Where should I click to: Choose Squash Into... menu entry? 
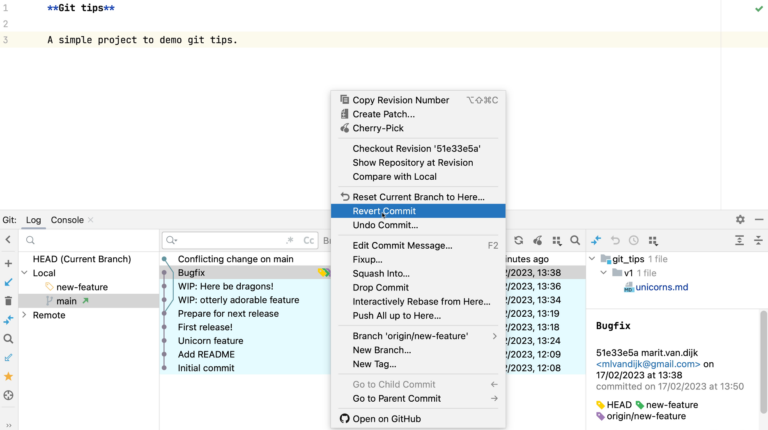click(381, 273)
